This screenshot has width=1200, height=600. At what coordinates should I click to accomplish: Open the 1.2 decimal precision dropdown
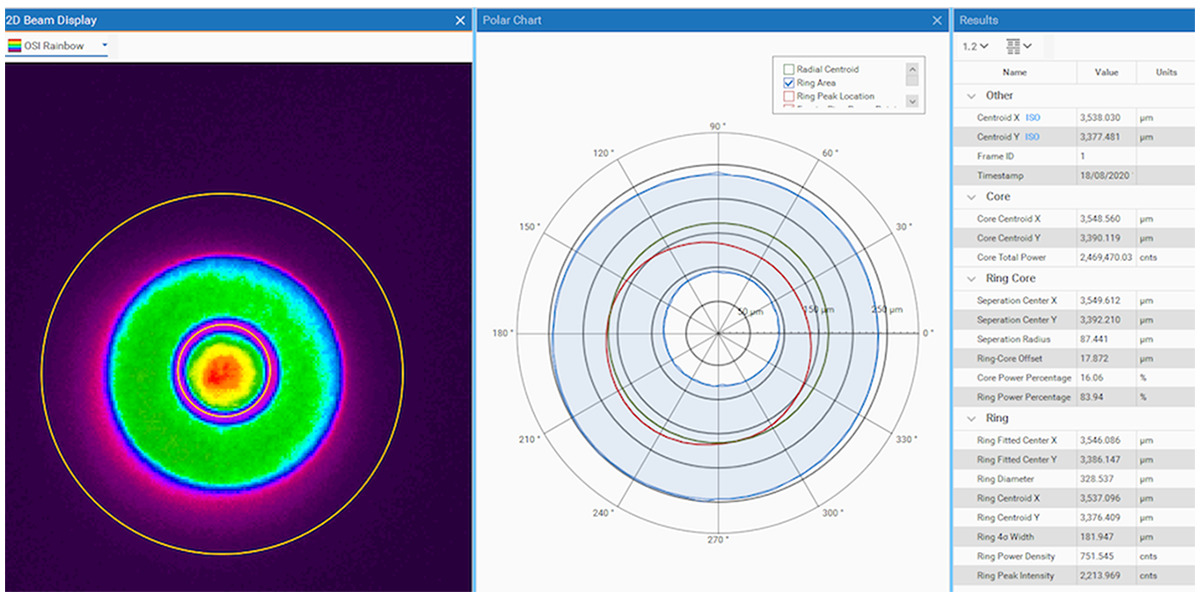(975, 46)
